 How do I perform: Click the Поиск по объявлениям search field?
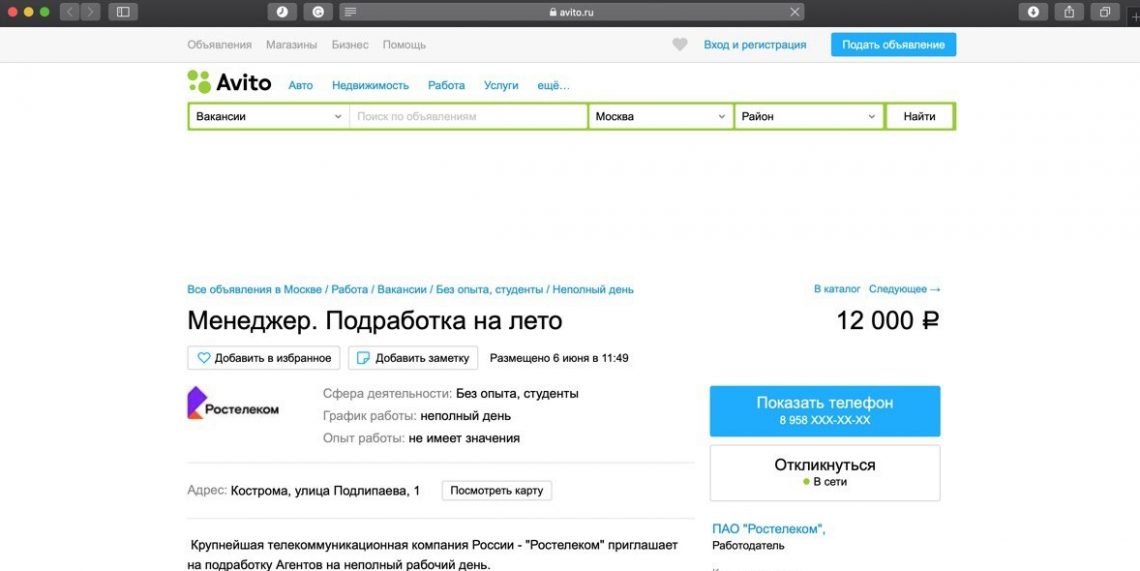click(x=467, y=117)
